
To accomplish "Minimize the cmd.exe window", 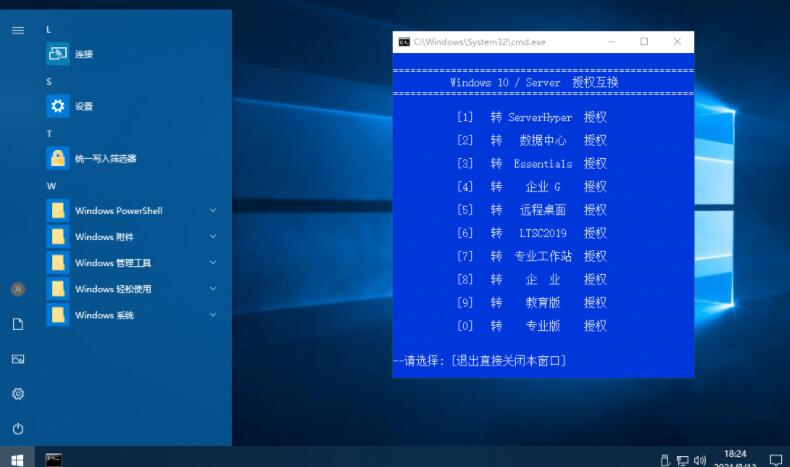I will click(611, 42).
